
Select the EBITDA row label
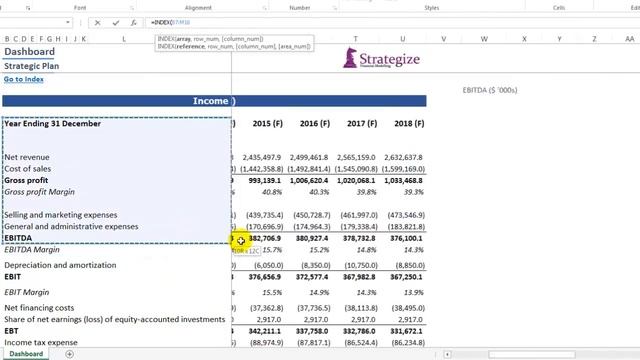pyautogui.click(x=18, y=238)
